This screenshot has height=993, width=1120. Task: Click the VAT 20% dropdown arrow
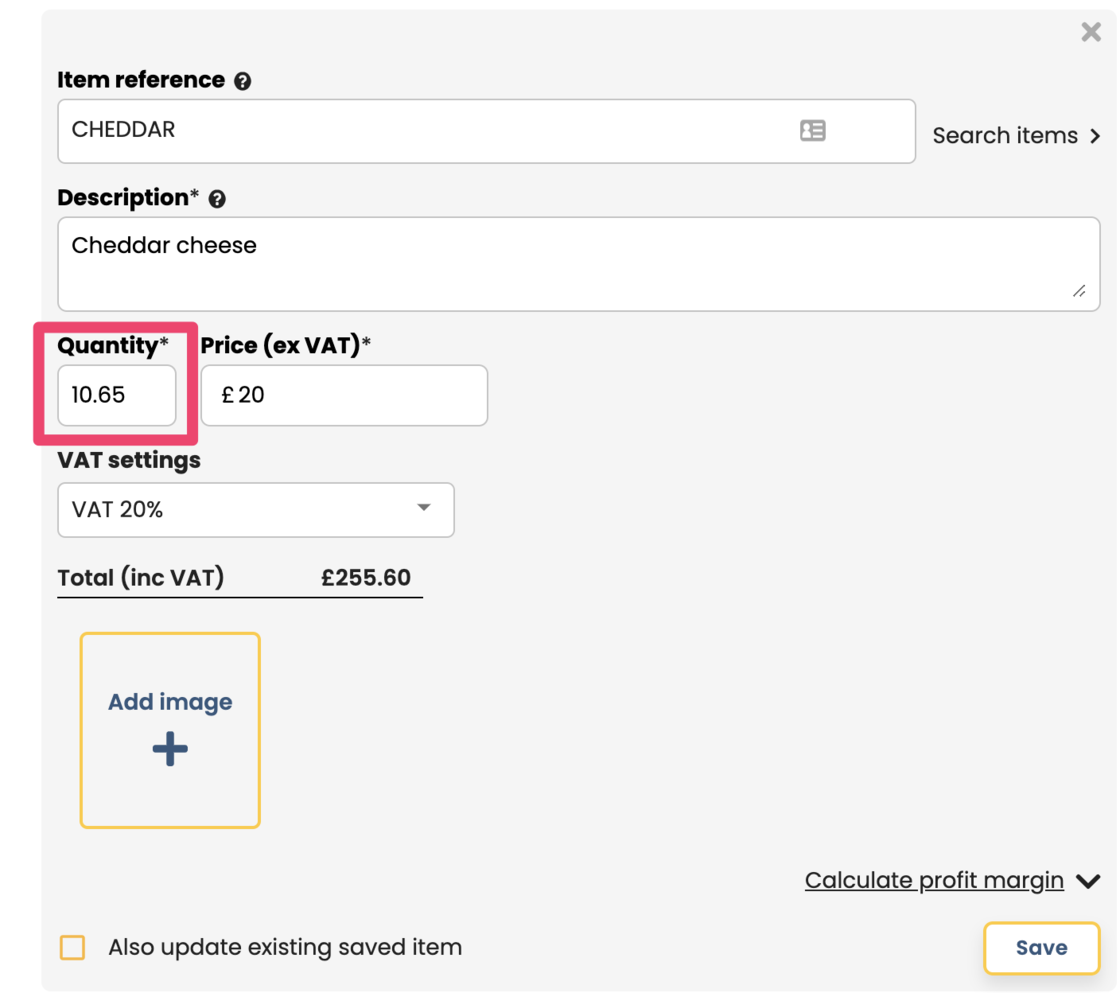point(424,508)
